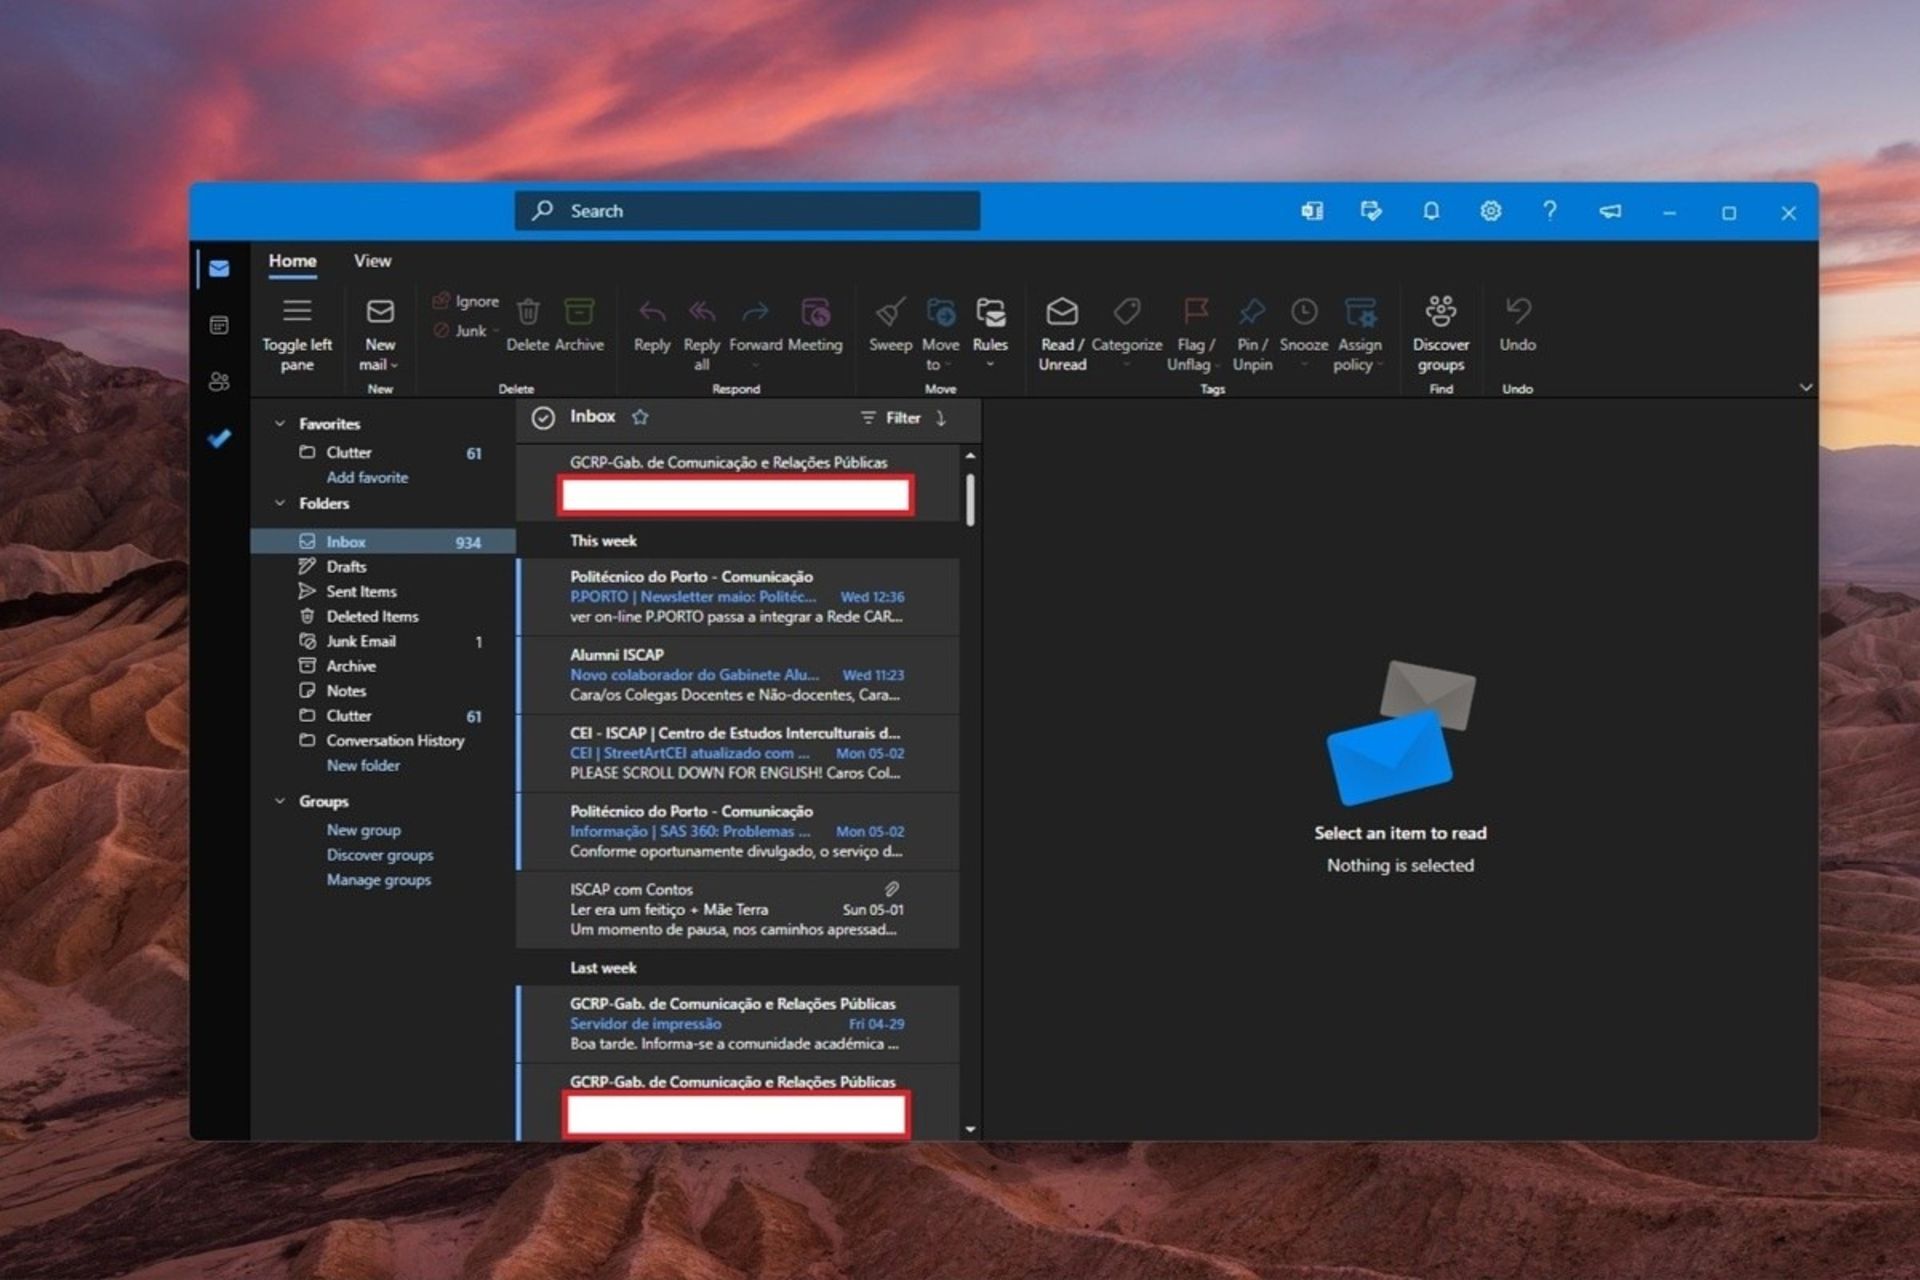Collapse the Favorites section
Screen dimensions: 1920x1280
280,423
